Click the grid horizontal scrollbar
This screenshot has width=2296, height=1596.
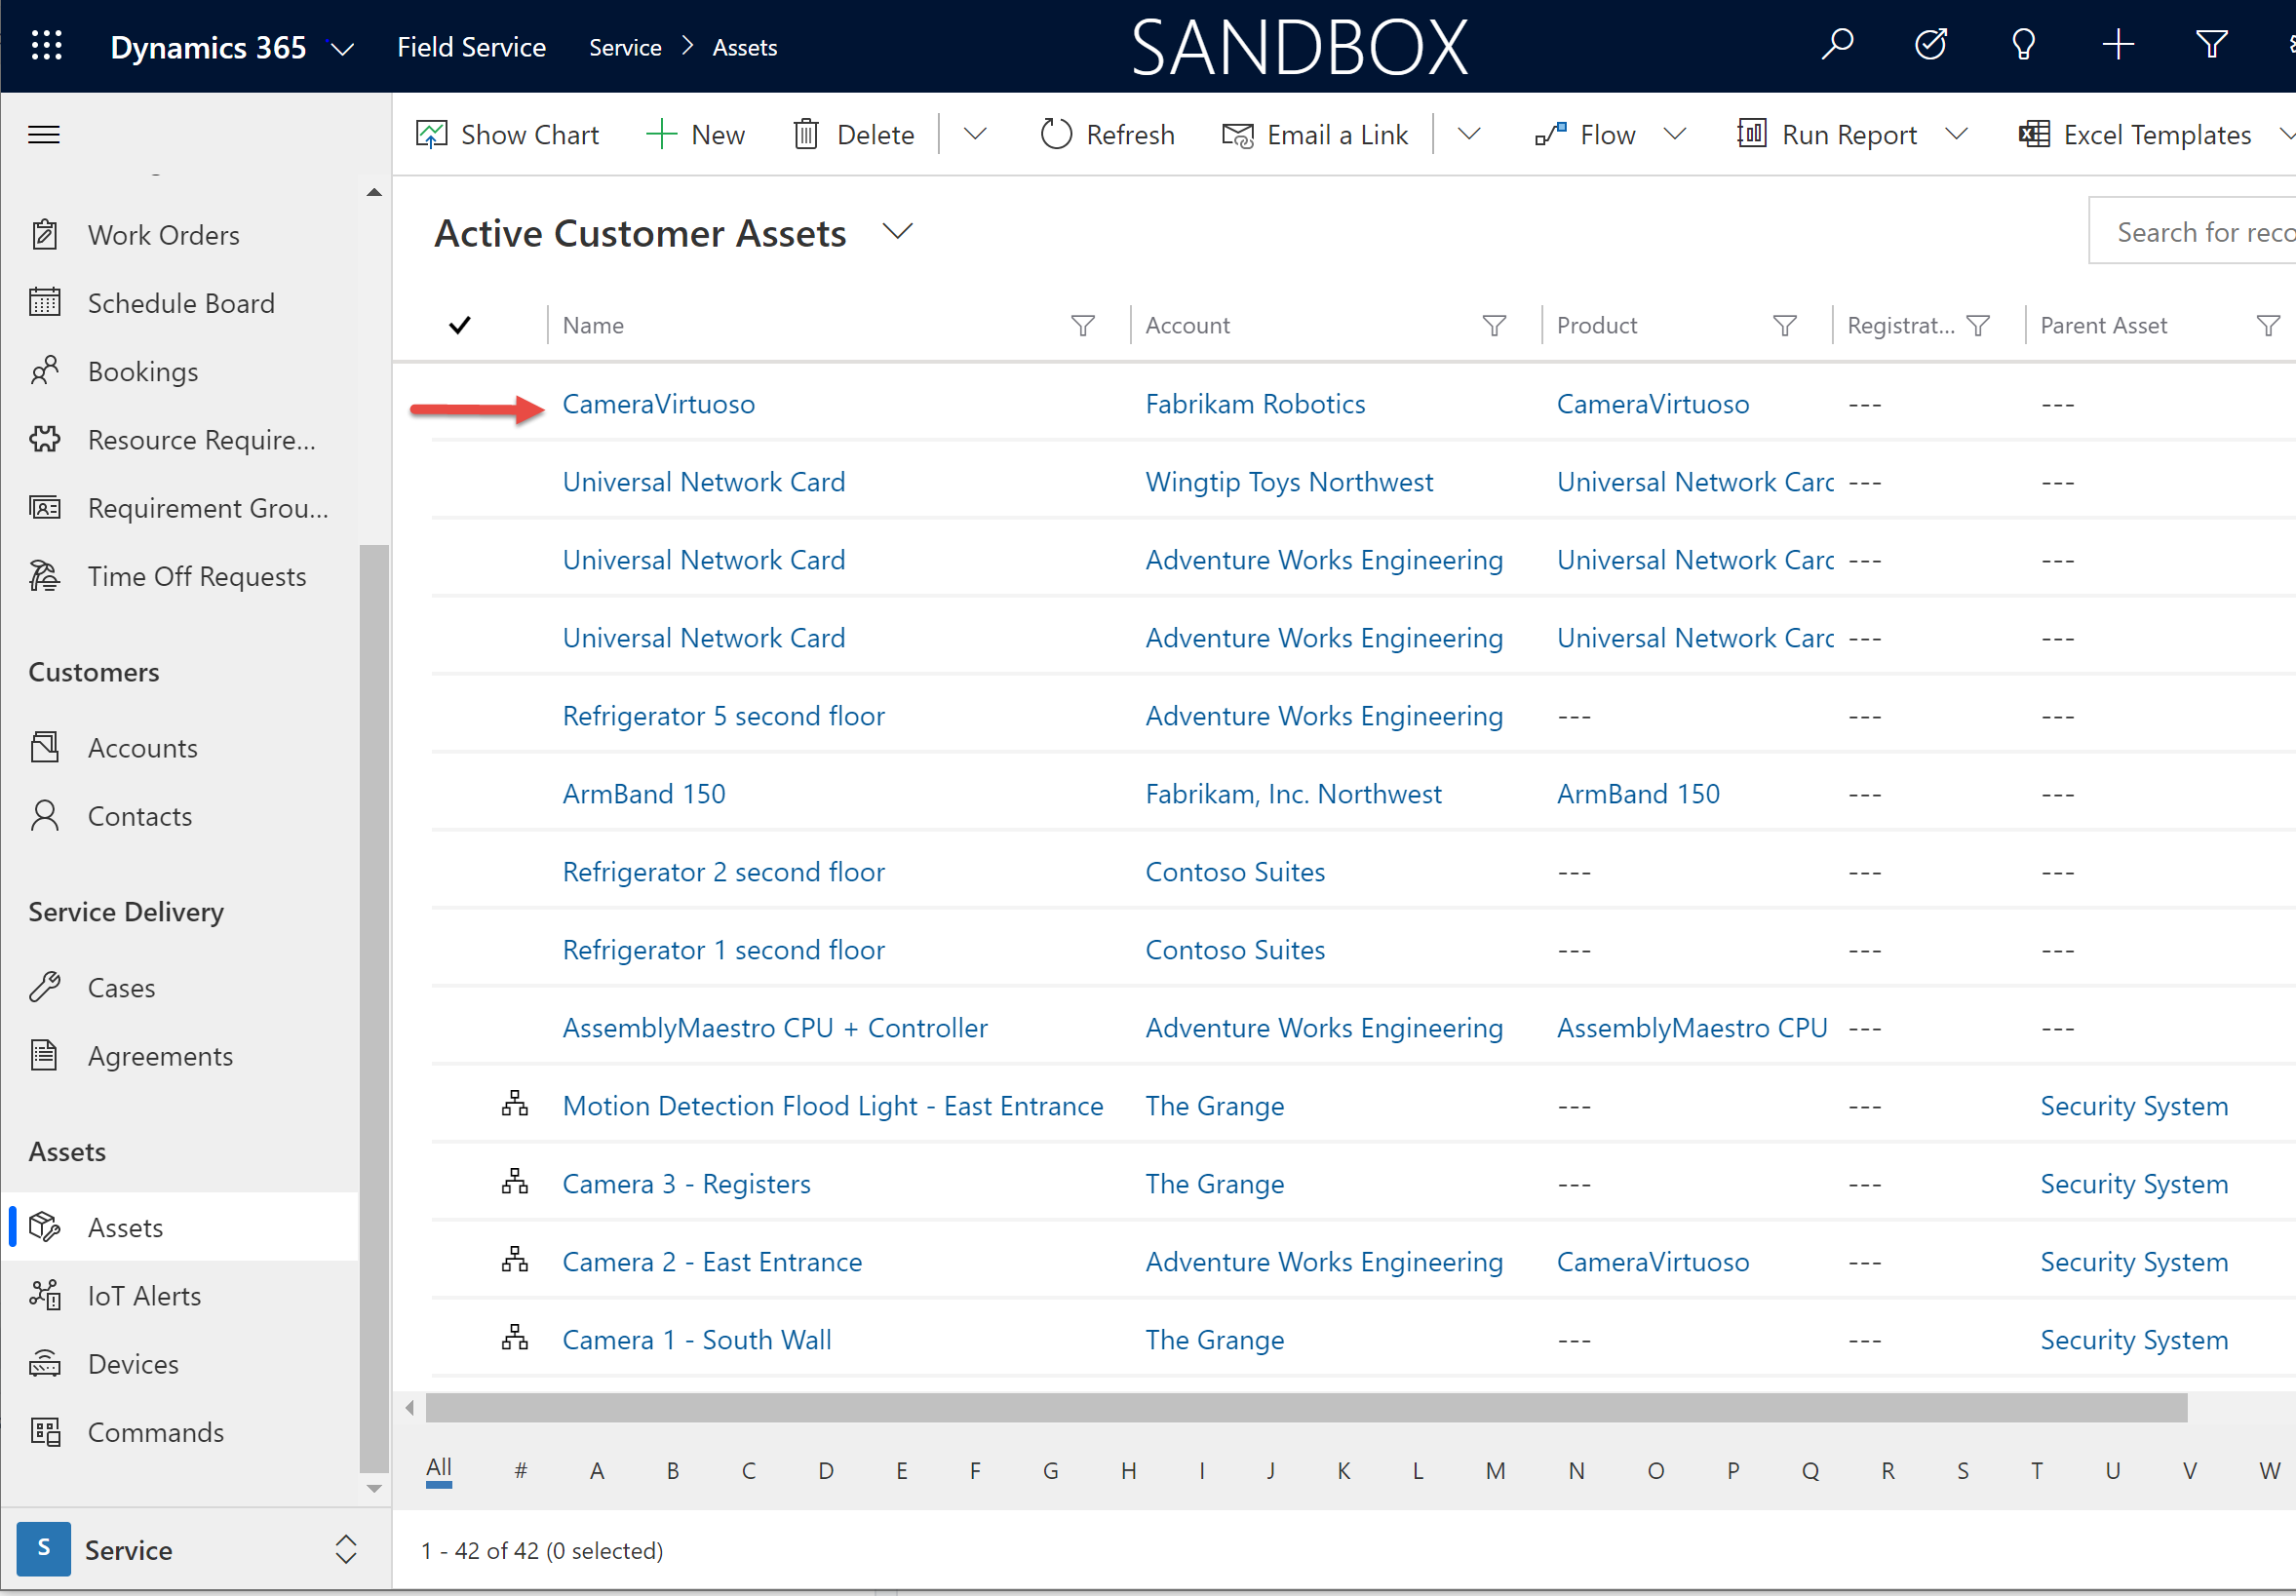tap(1306, 1408)
